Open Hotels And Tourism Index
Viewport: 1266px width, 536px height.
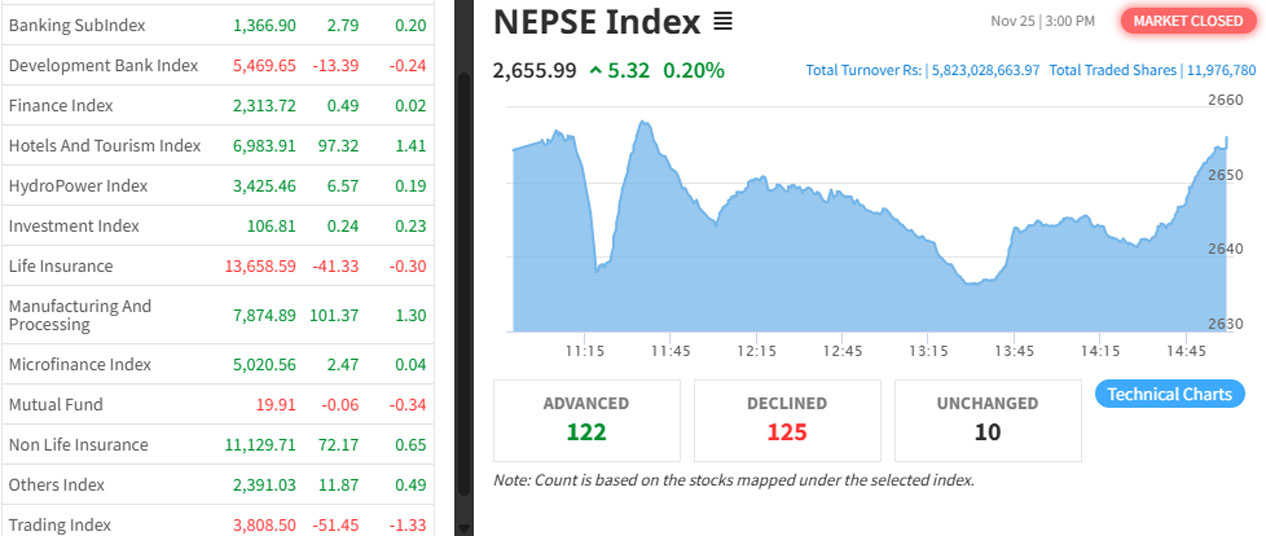[x=105, y=145]
